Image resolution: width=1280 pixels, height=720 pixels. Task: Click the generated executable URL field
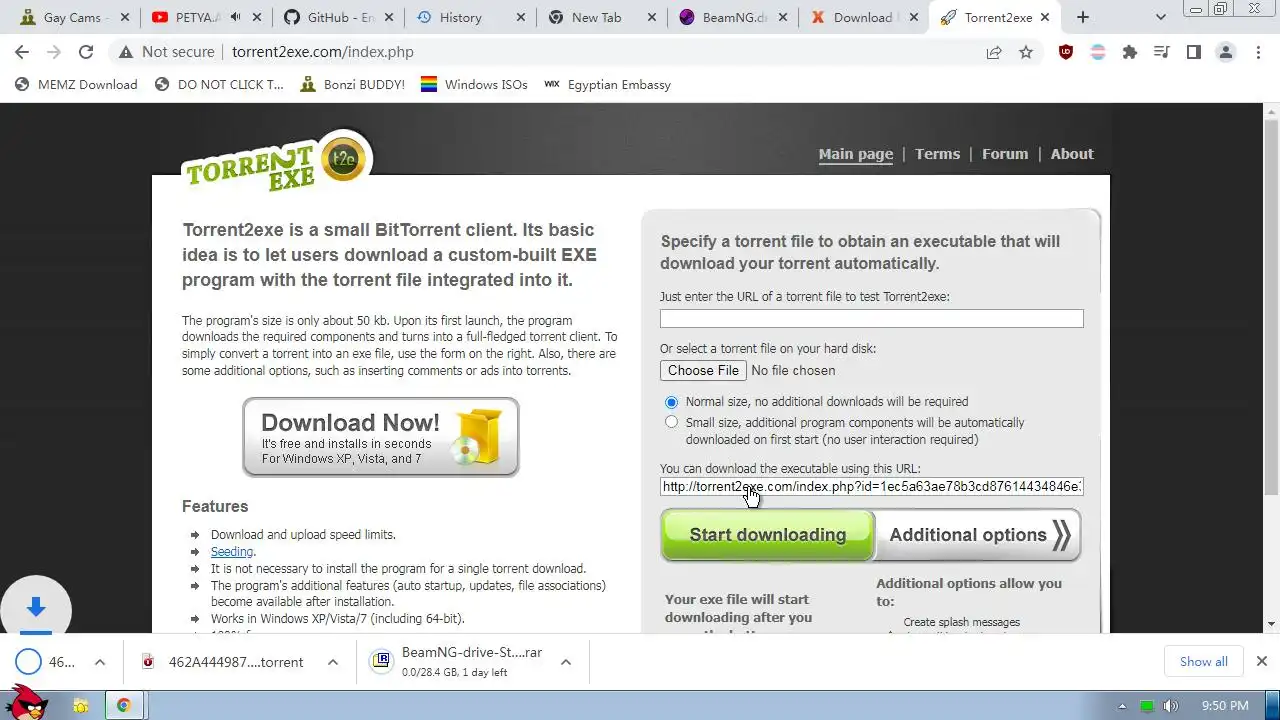[x=872, y=487]
